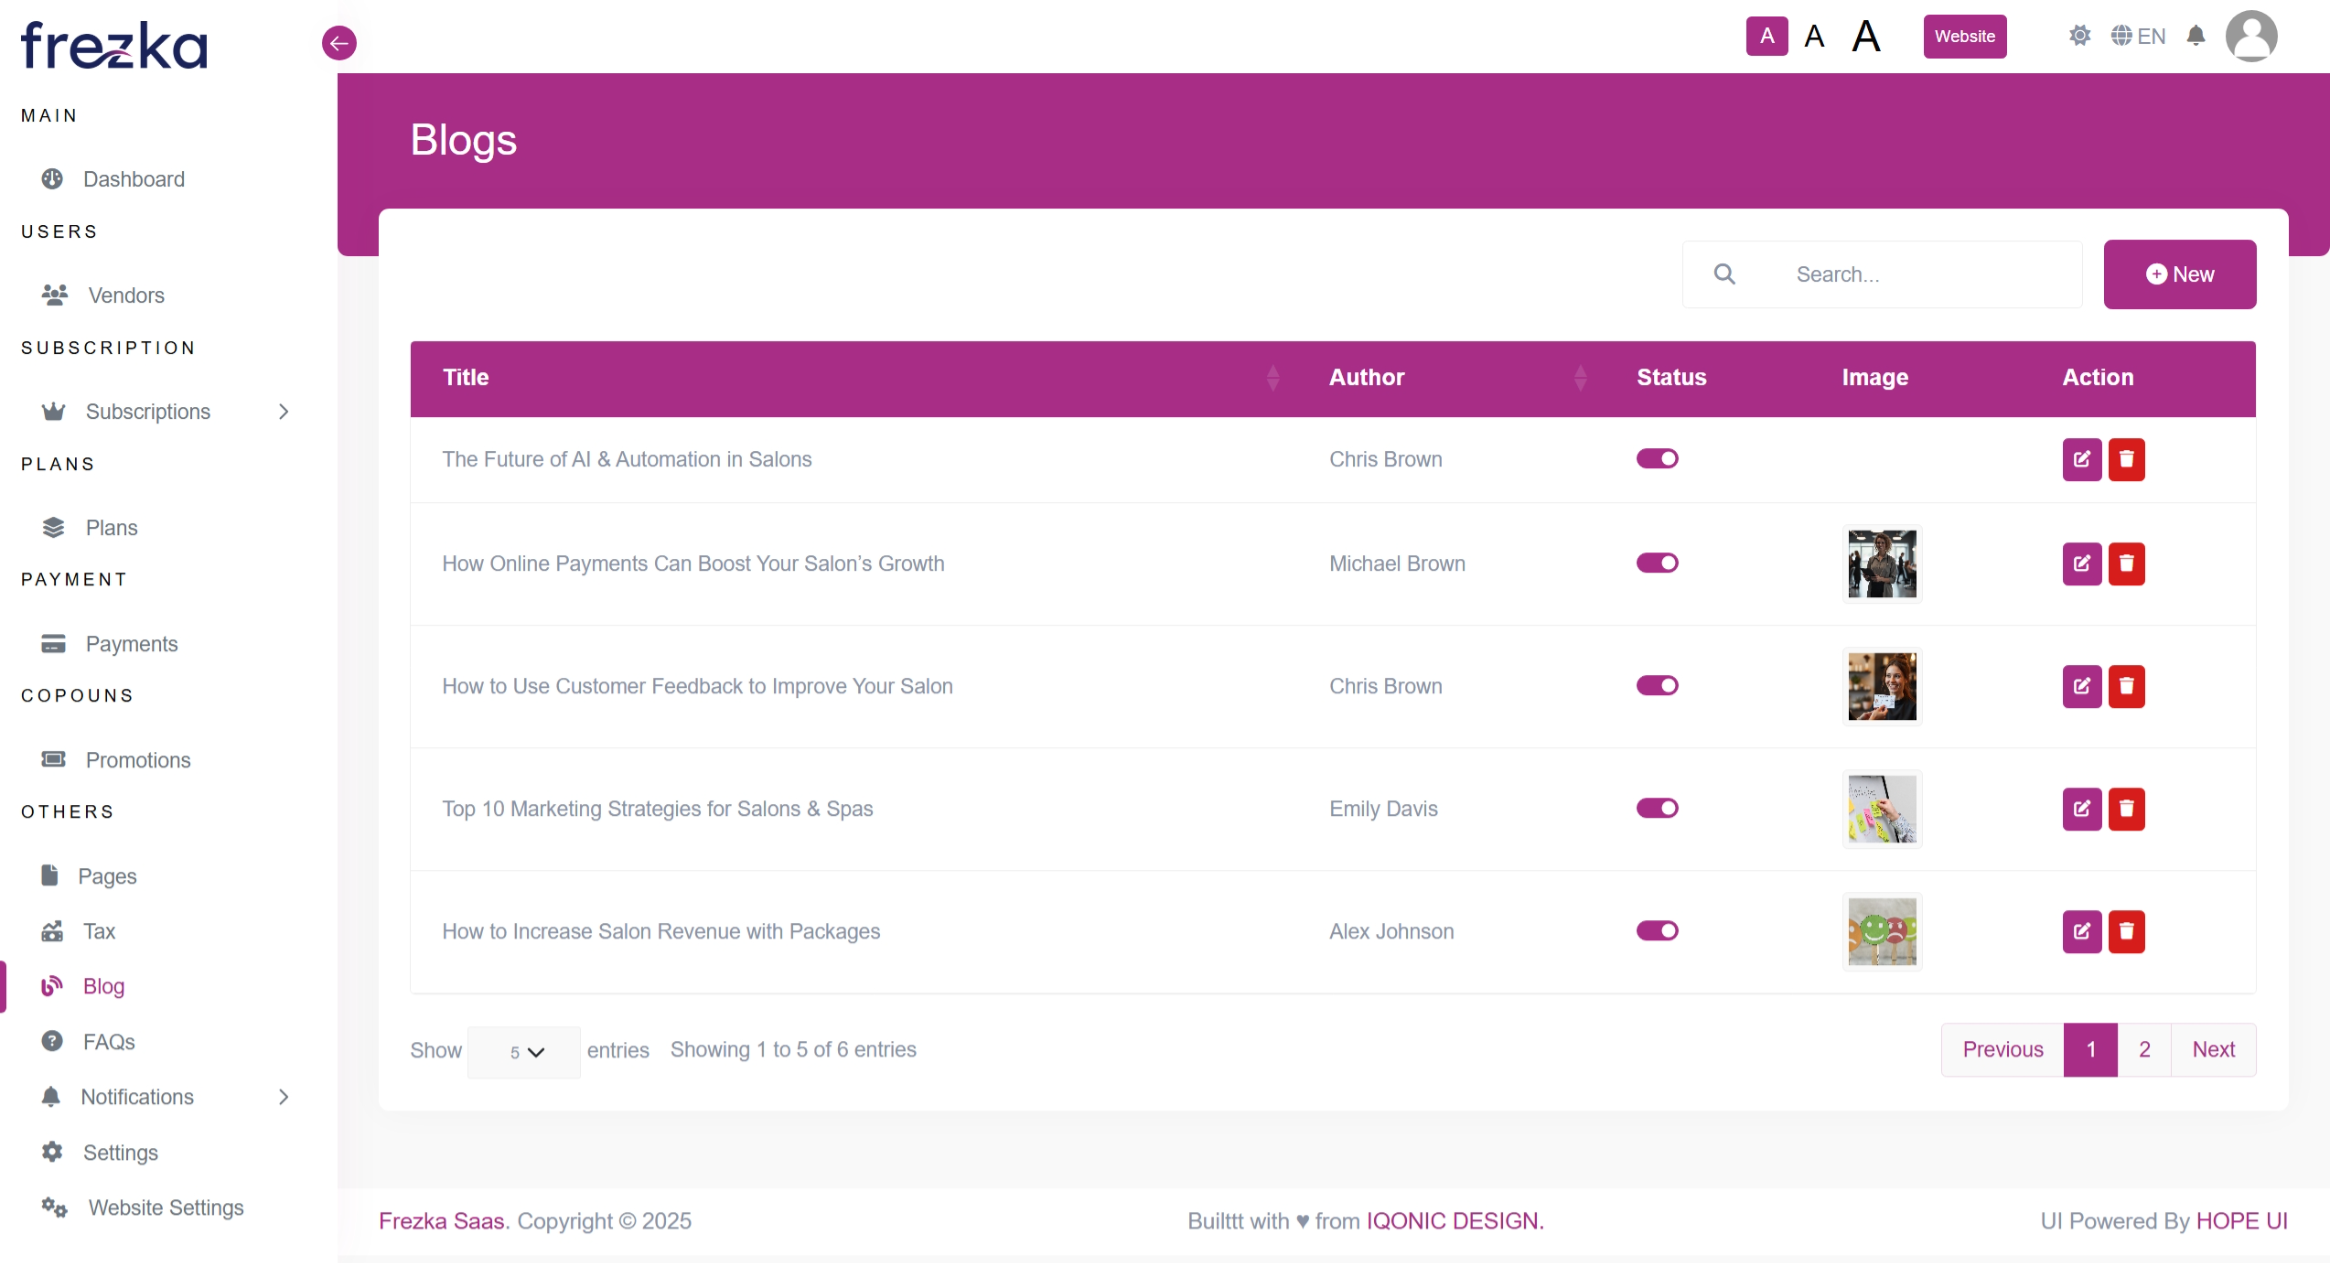2330x1263 pixels.
Task: Switch off status for Alex Johnson's post
Action: (1656, 931)
